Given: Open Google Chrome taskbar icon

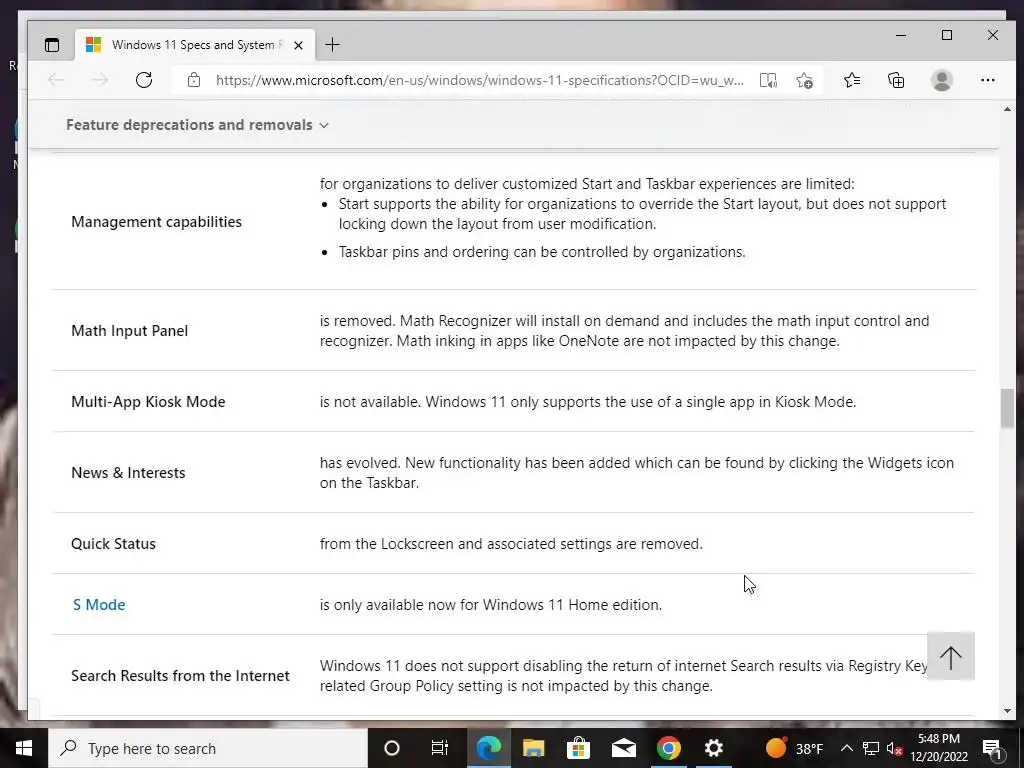Looking at the screenshot, I should click(x=669, y=748).
